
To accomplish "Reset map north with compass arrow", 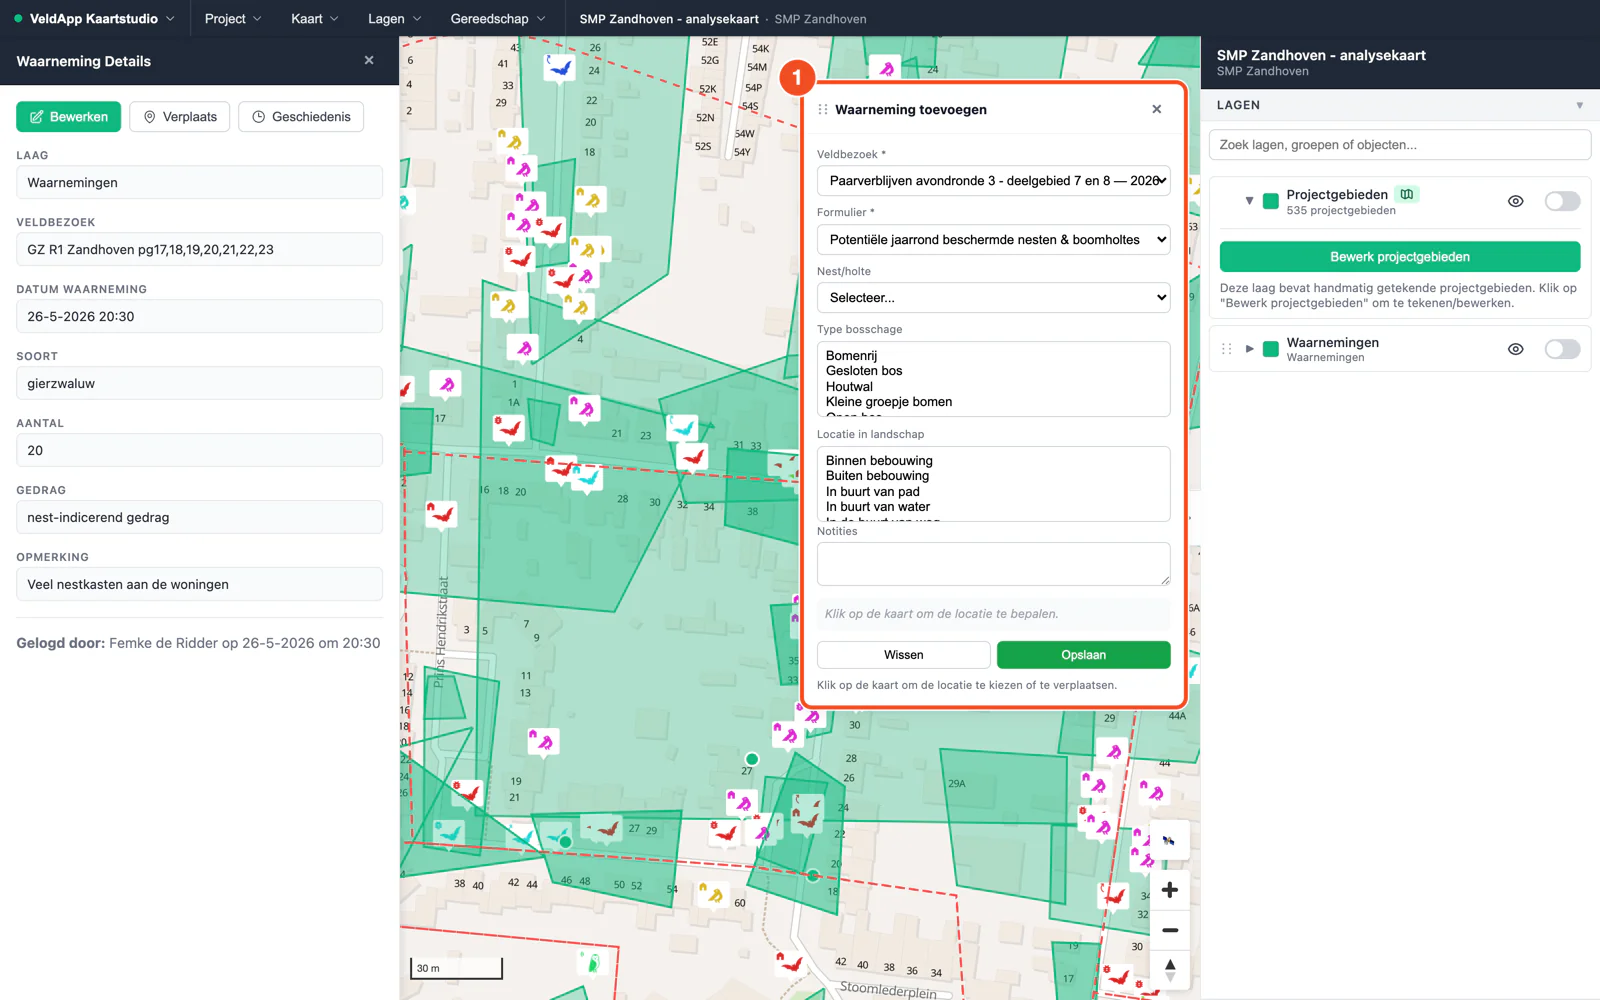I will (1169, 969).
